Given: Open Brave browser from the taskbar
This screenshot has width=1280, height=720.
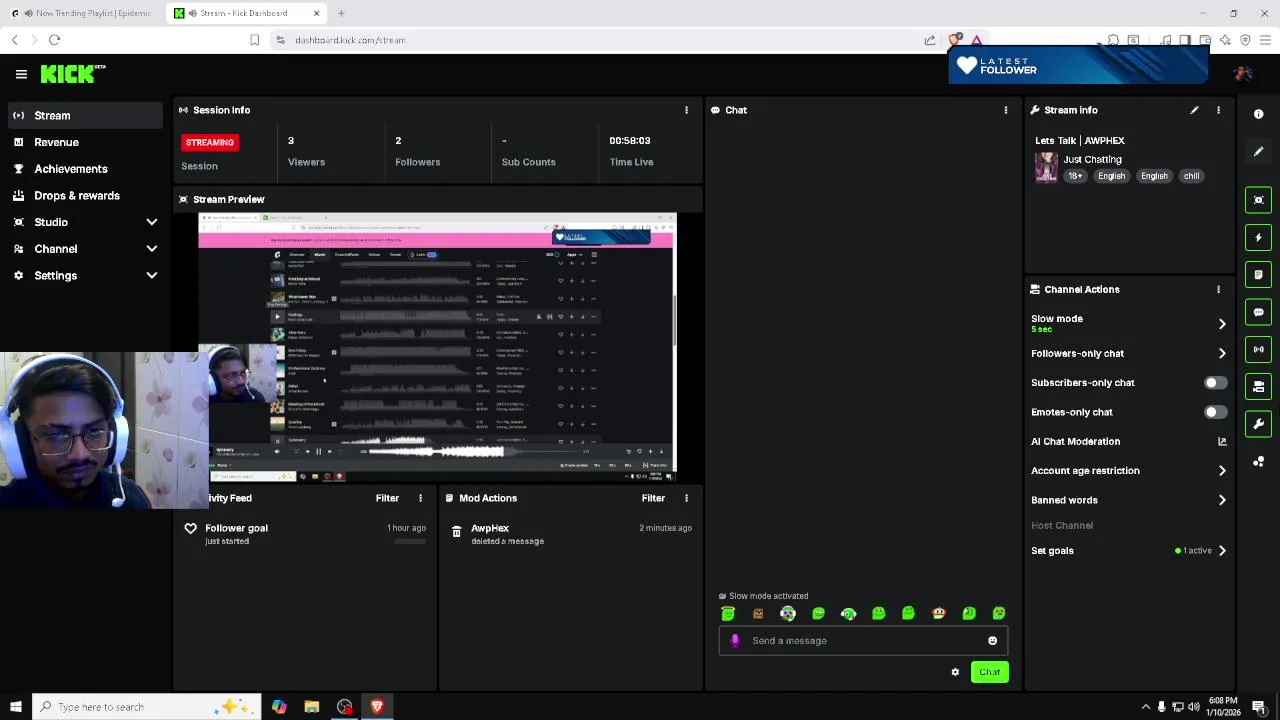Looking at the screenshot, I should pyautogui.click(x=377, y=707).
